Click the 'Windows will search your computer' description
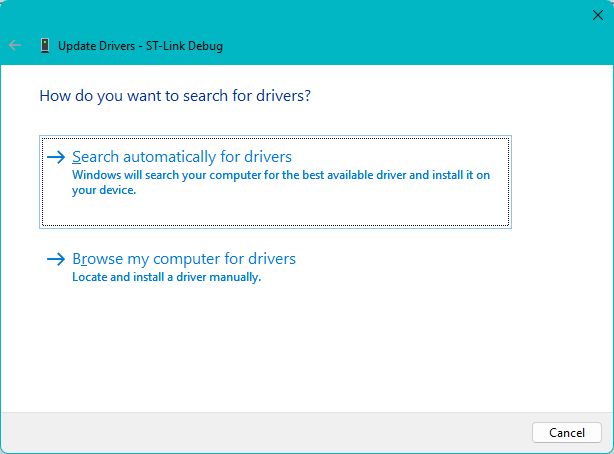The height and width of the screenshot is (454, 614). (x=281, y=182)
